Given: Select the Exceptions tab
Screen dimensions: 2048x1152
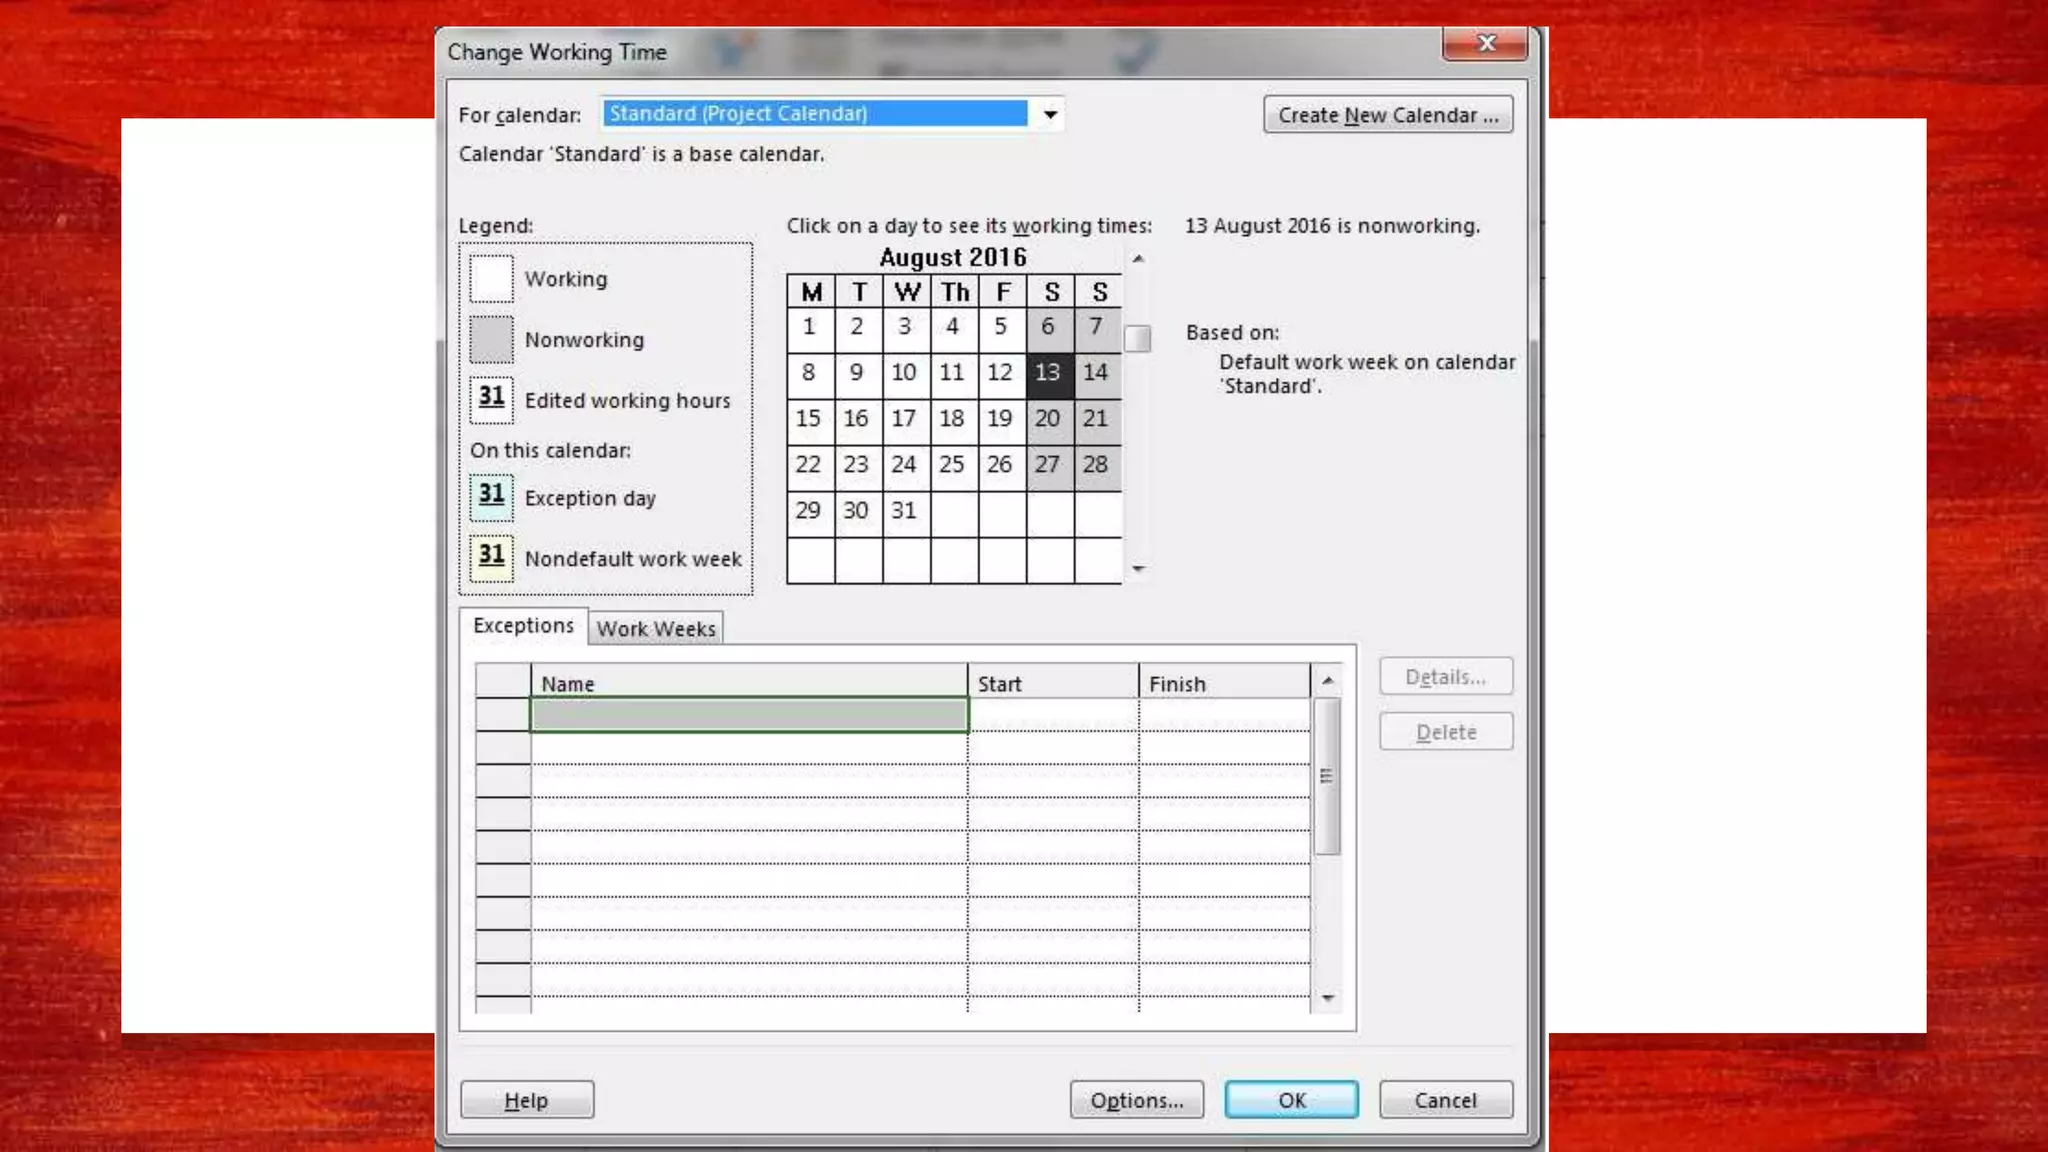Looking at the screenshot, I should point(523,626).
